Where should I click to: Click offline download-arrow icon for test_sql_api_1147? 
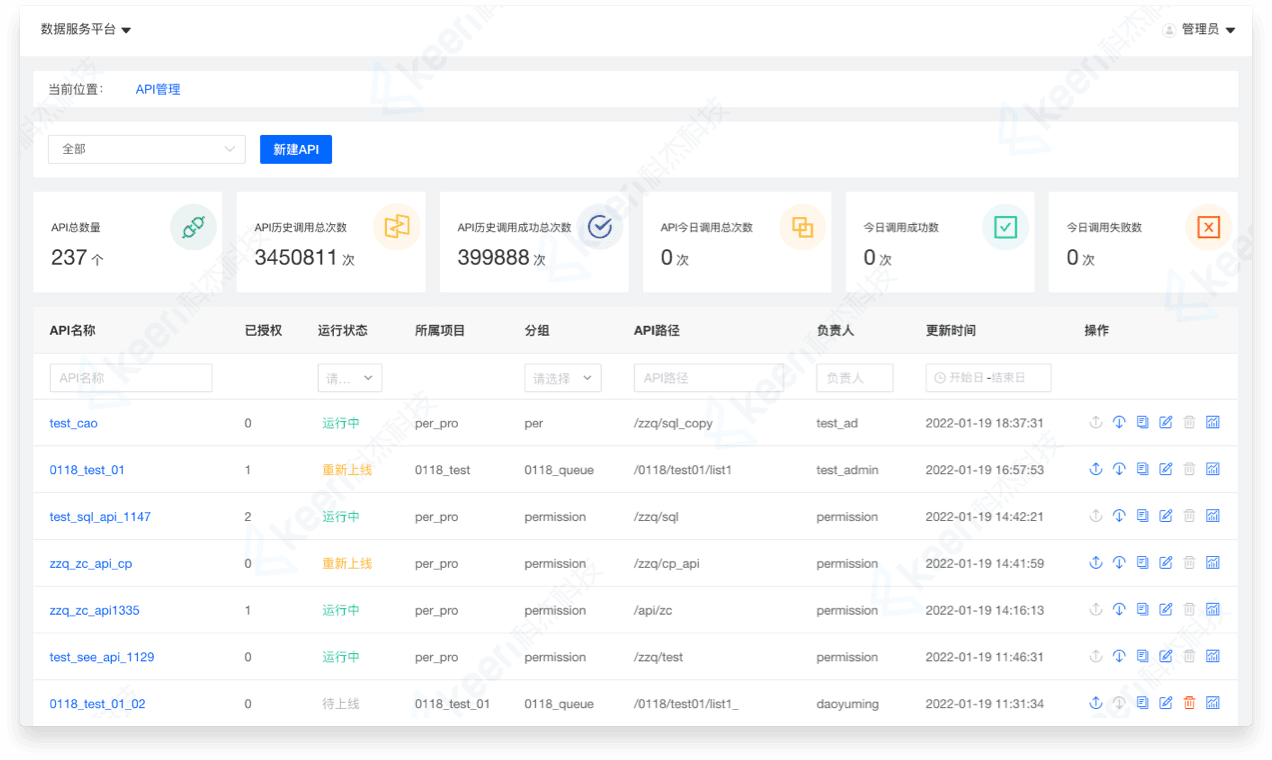(1119, 516)
